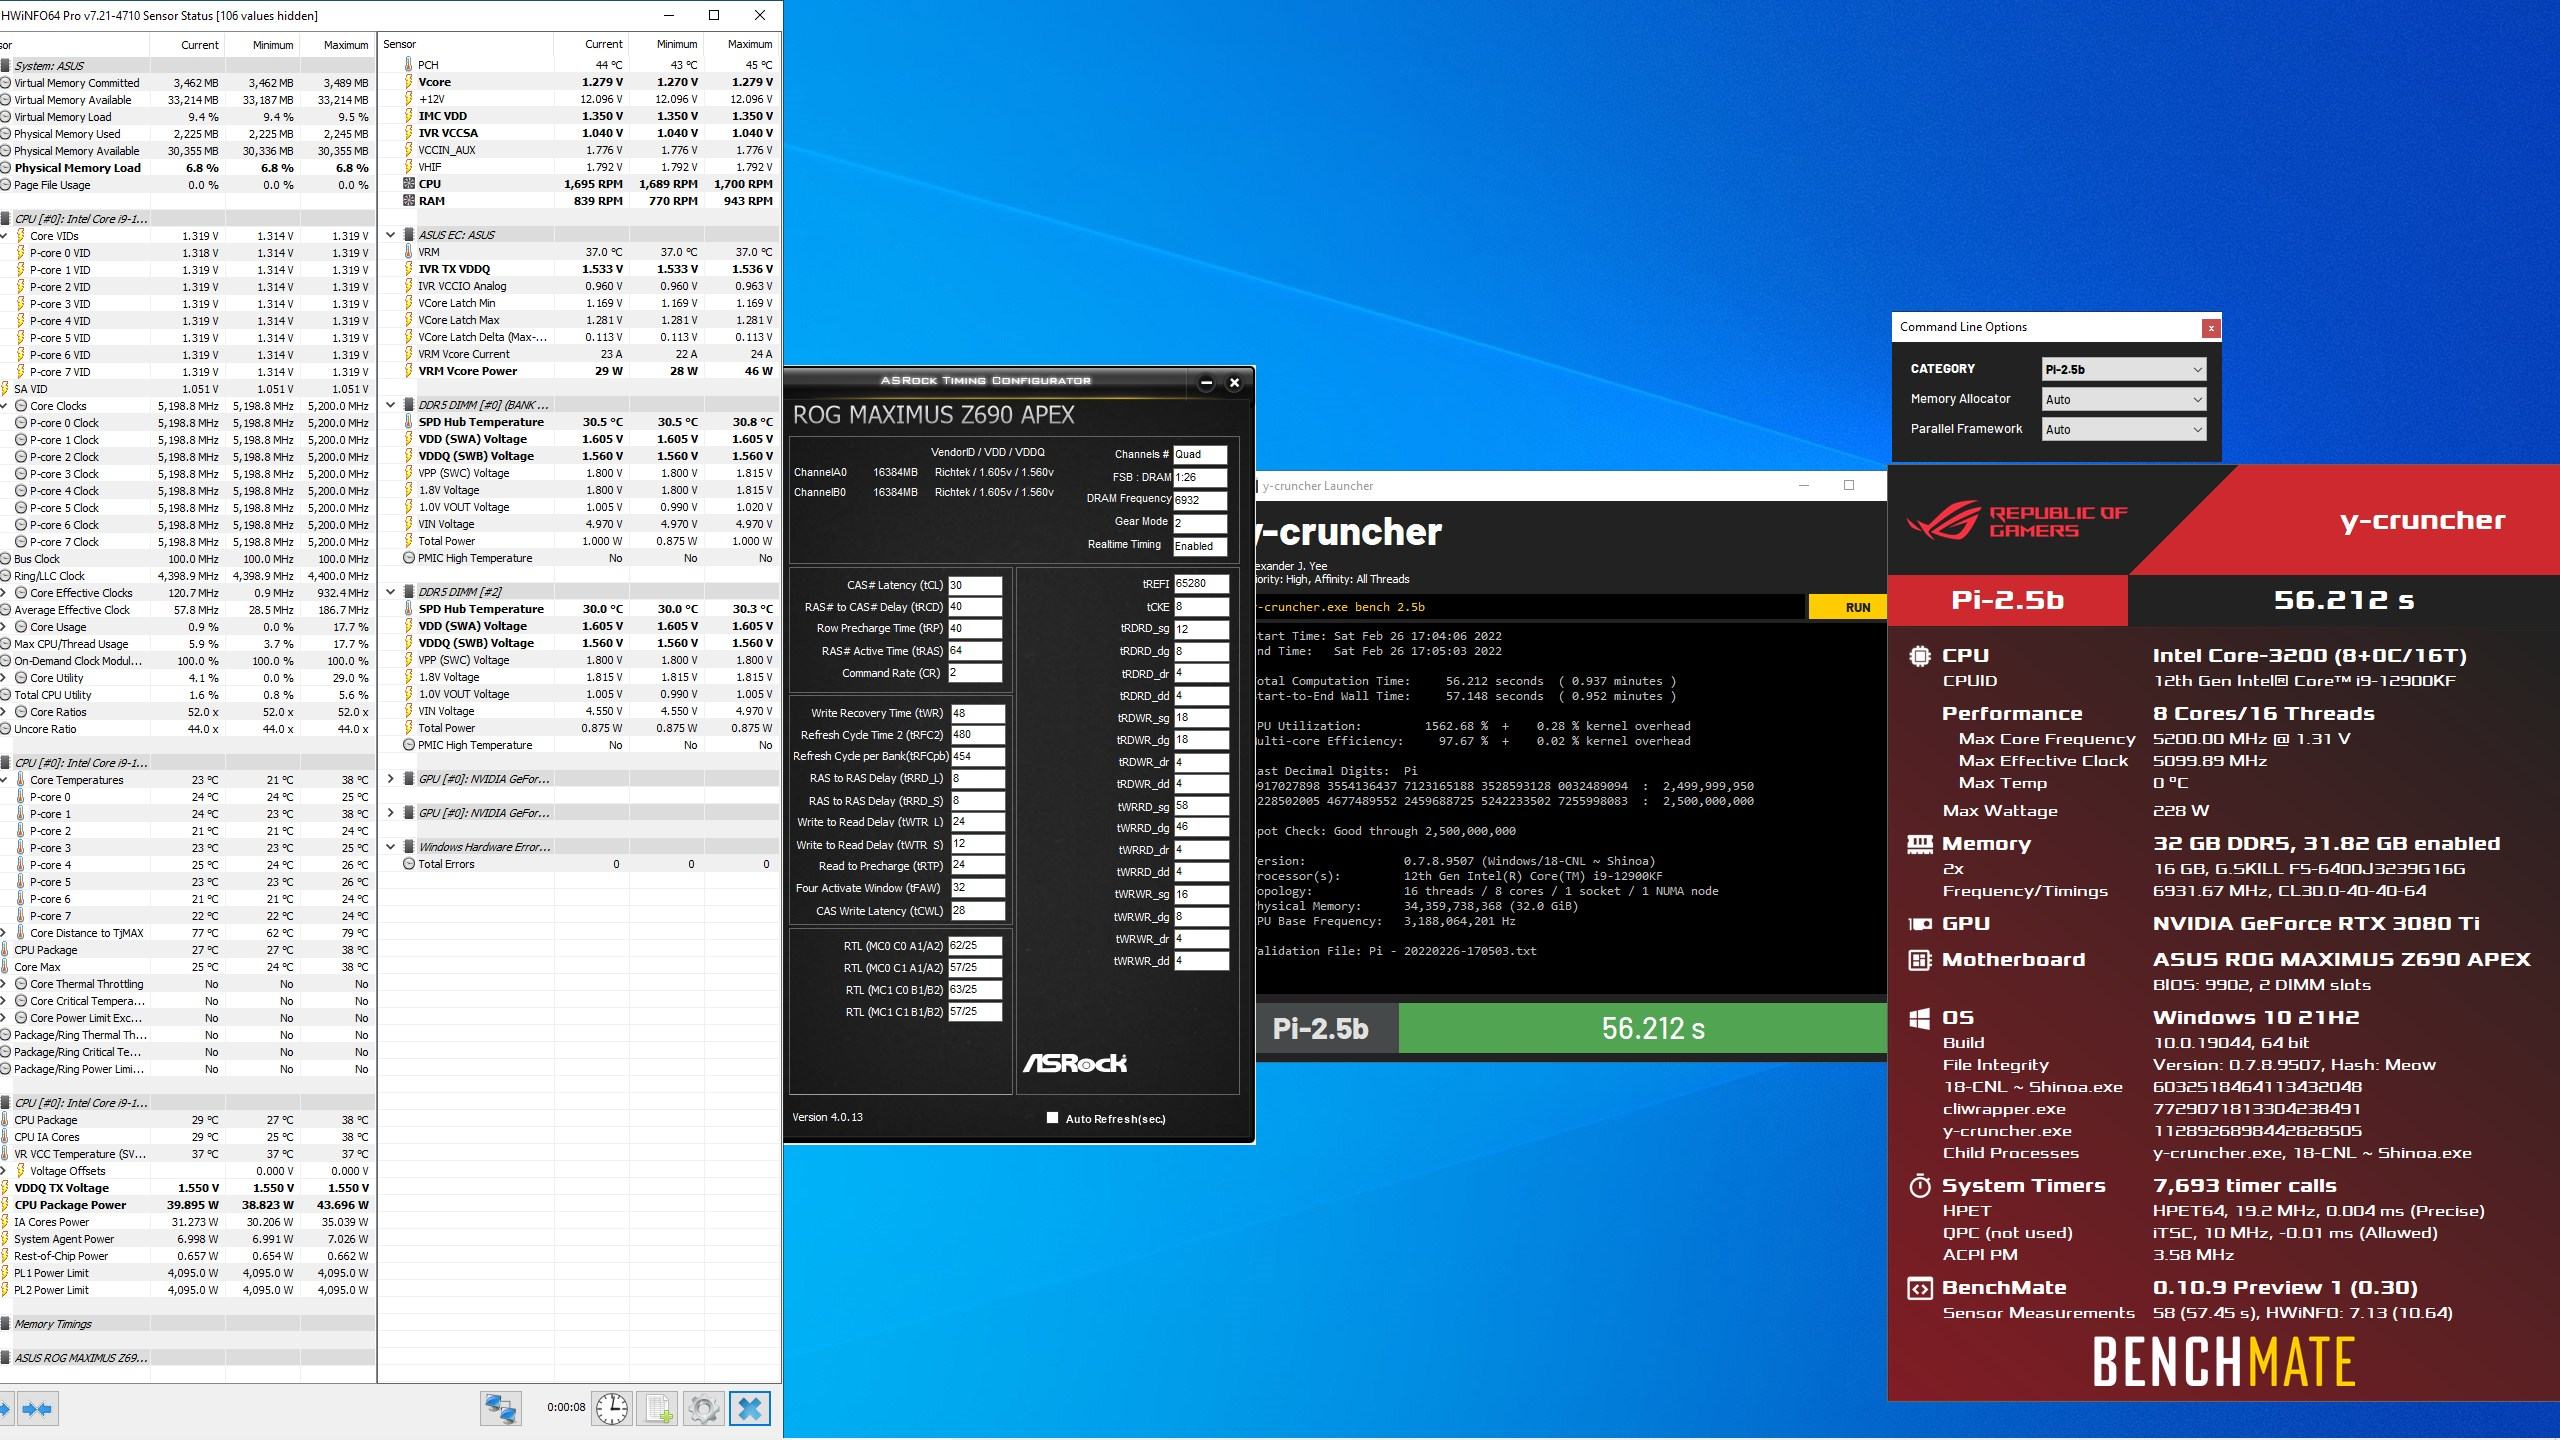2560x1440 pixels.
Task: Open the Parallel Framework dropdown
Action: [2124, 430]
